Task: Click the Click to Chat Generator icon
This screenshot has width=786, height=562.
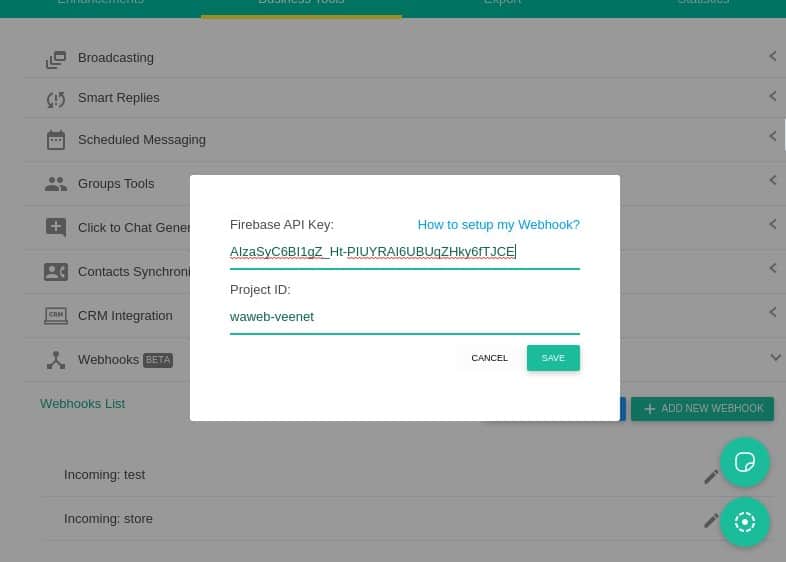Action: (x=56, y=228)
